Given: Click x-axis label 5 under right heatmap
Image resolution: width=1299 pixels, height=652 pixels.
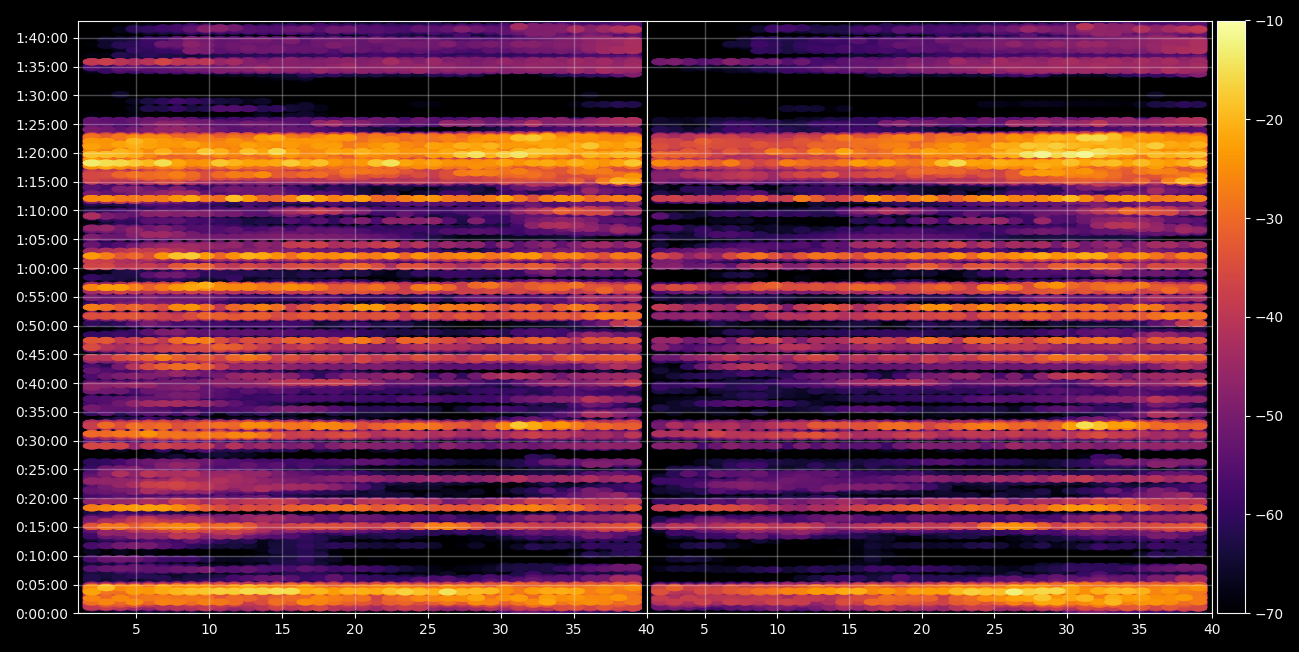Looking at the screenshot, I should click(x=704, y=629).
